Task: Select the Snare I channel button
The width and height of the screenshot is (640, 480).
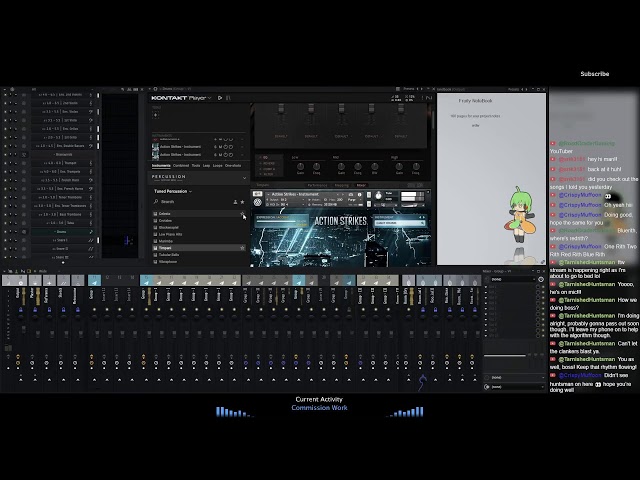Action: pyautogui.click(x=63, y=240)
